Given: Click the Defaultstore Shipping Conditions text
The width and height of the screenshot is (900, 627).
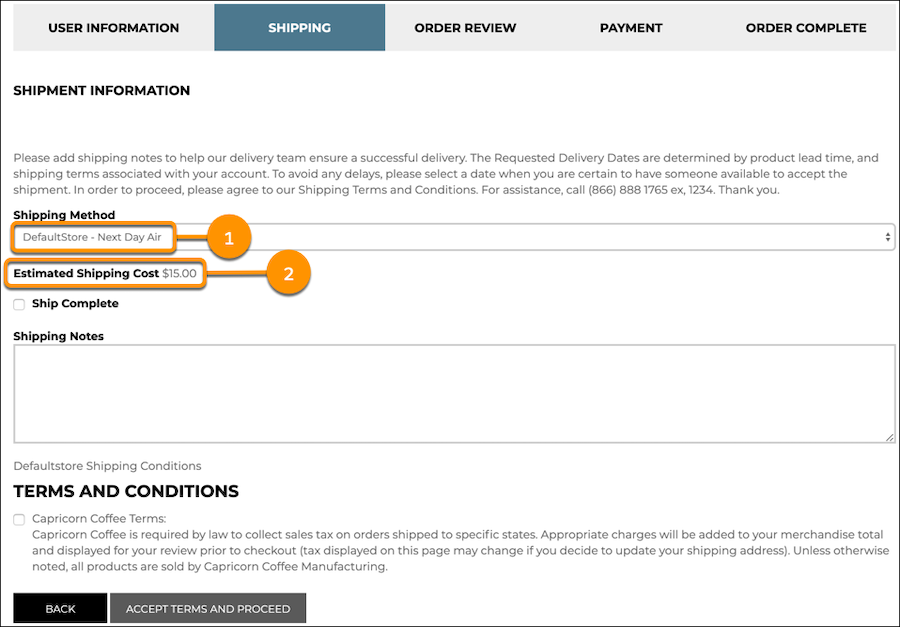Looking at the screenshot, I should (x=107, y=465).
